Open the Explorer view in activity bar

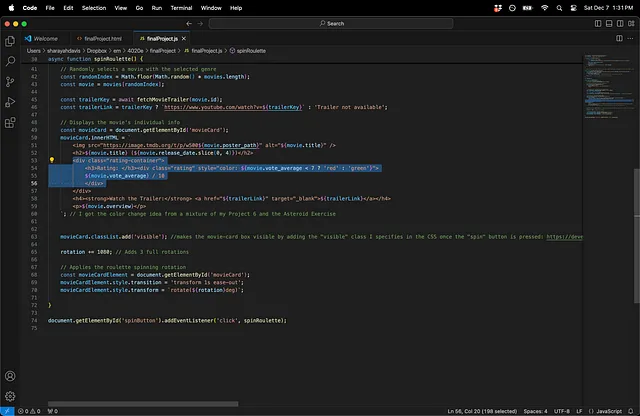pyautogui.click(x=10, y=41)
